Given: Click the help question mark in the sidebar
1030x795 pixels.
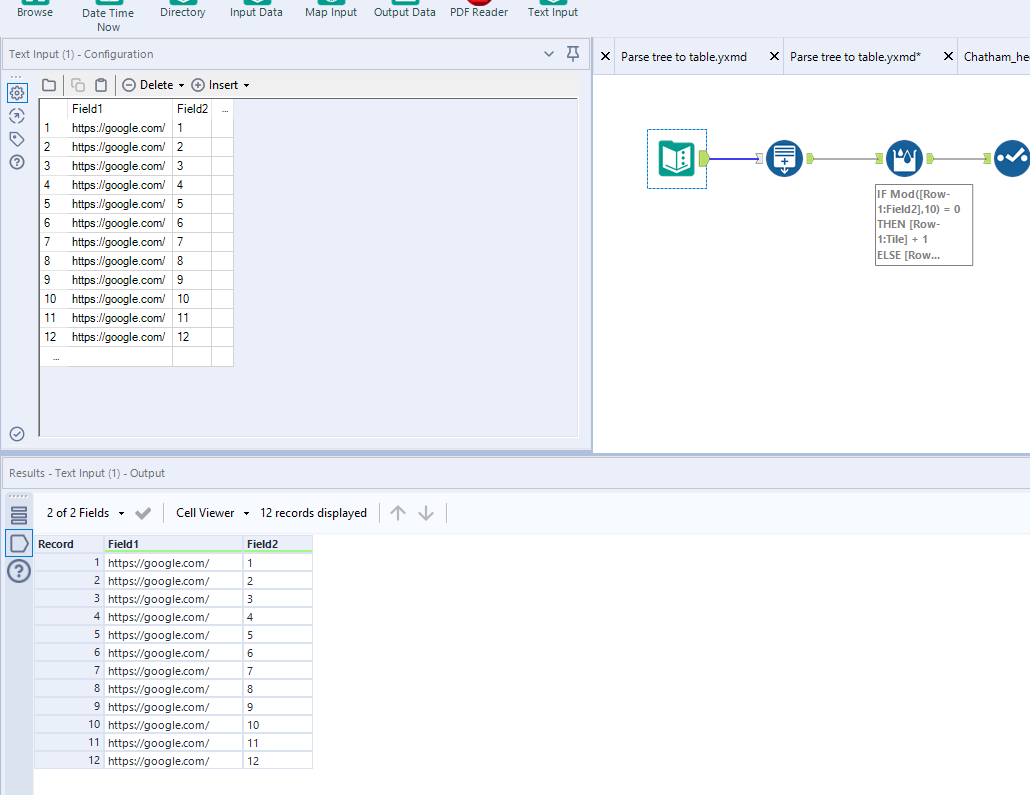Looking at the screenshot, I should click(16, 161).
